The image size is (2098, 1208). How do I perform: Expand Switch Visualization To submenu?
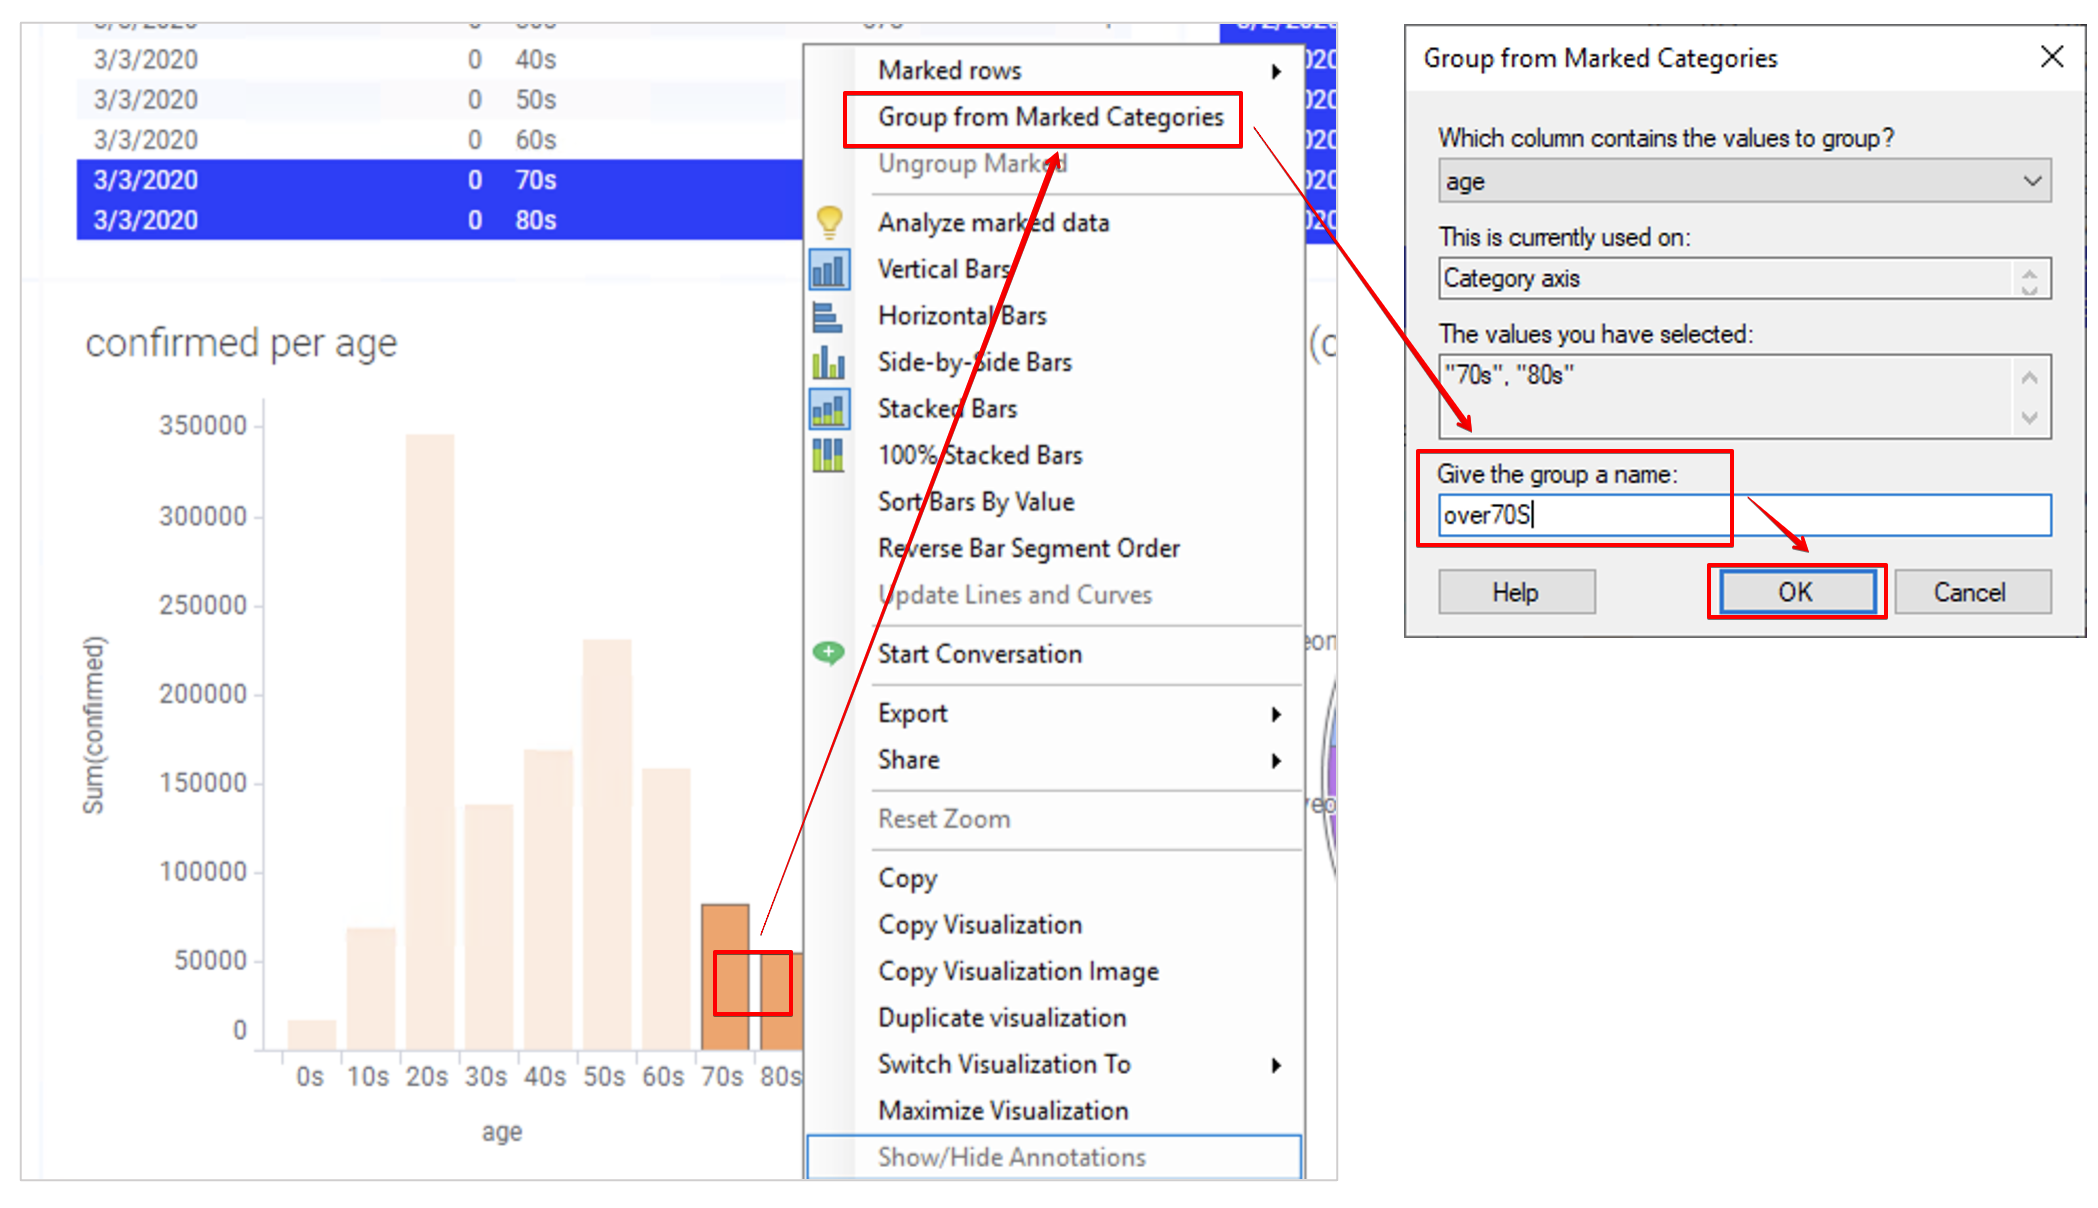pyautogui.click(x=1056, y=1064)
